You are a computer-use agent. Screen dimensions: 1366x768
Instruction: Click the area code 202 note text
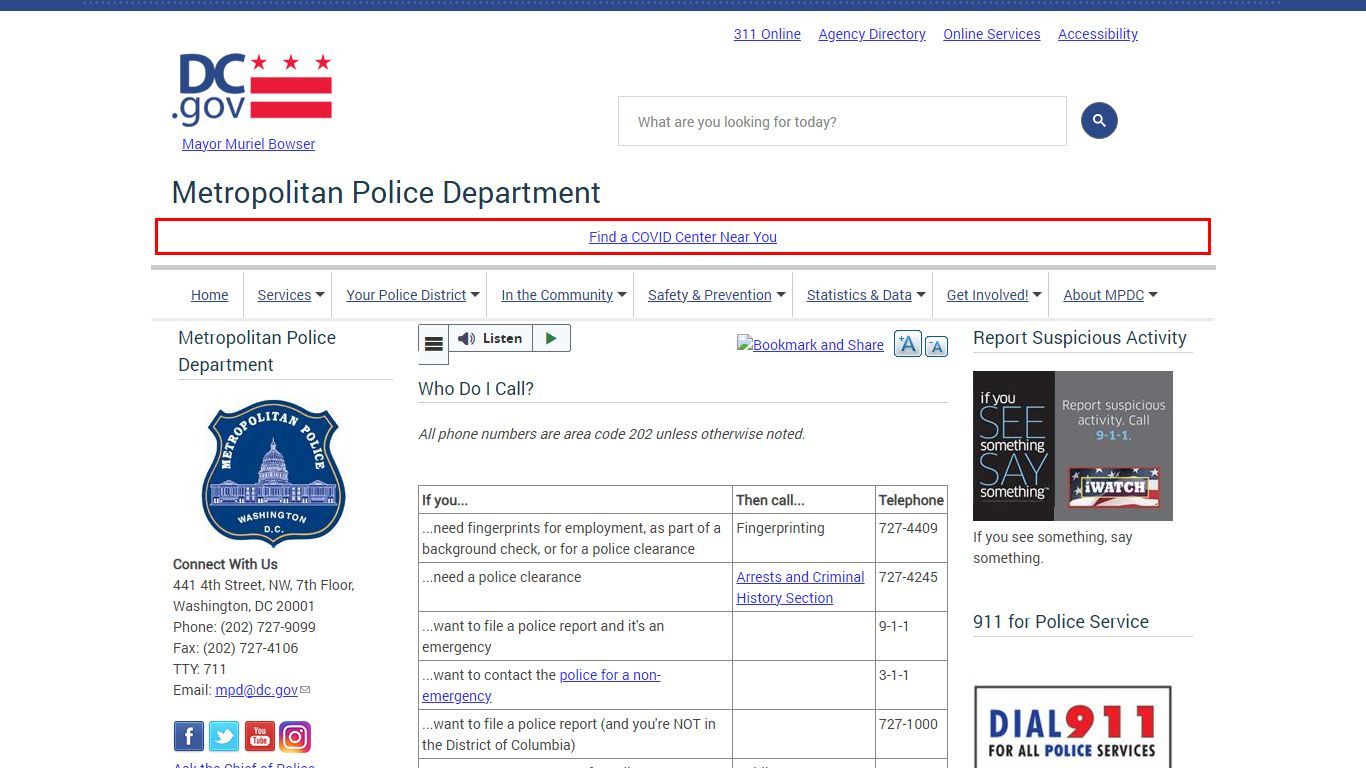click(x=612, y=434)
